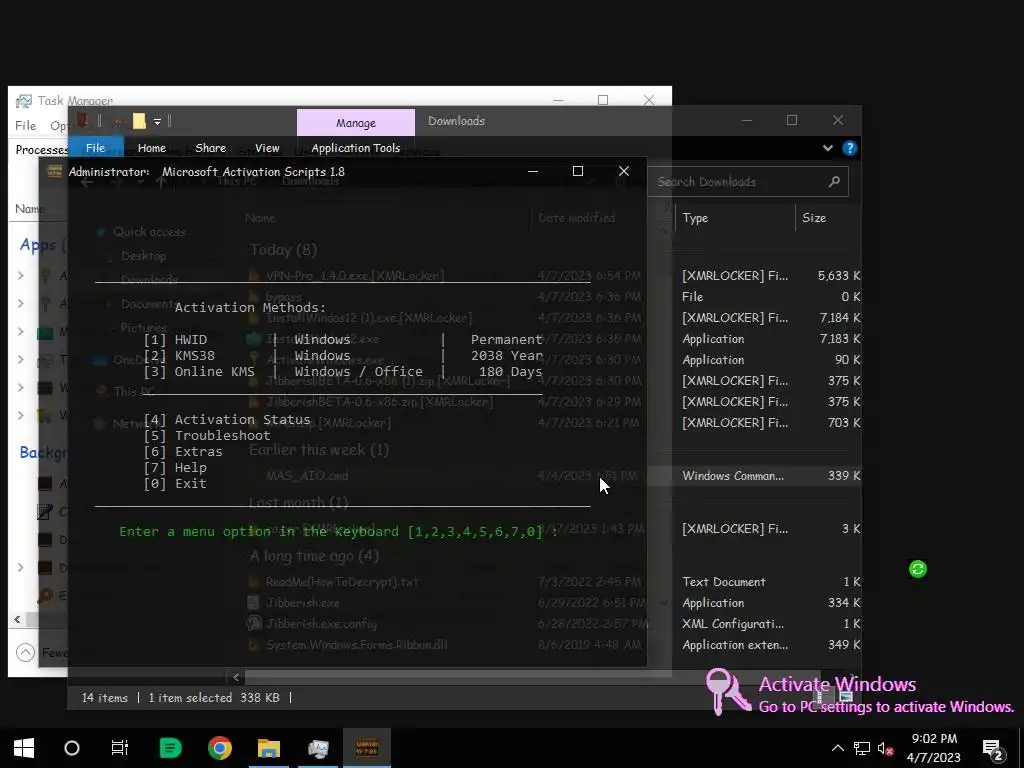Select the "Windows Comman..." type cell
This screenshot has width=1024, height=768.
pos(733,476)
